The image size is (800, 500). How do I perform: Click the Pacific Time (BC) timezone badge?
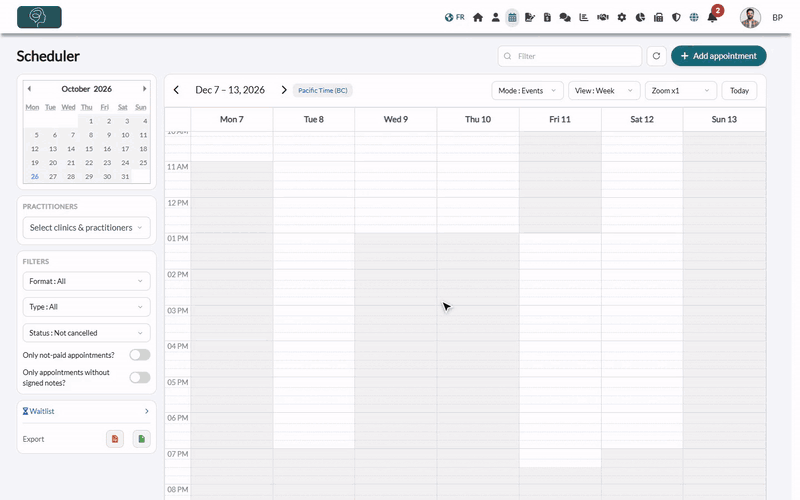pos(322,90)
